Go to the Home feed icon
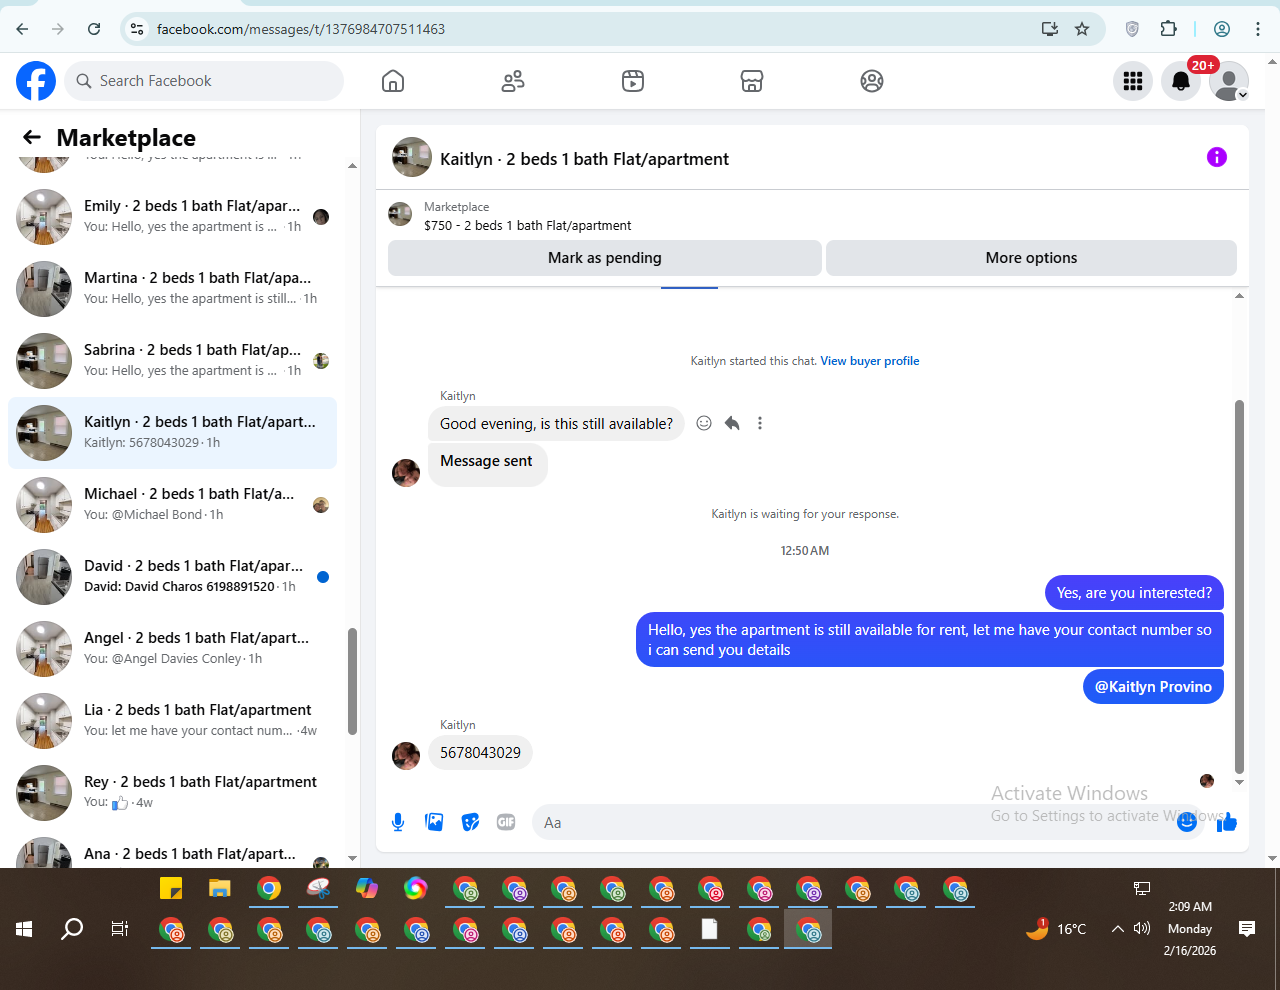1280x990 pixels. click(x=393, y=81)
